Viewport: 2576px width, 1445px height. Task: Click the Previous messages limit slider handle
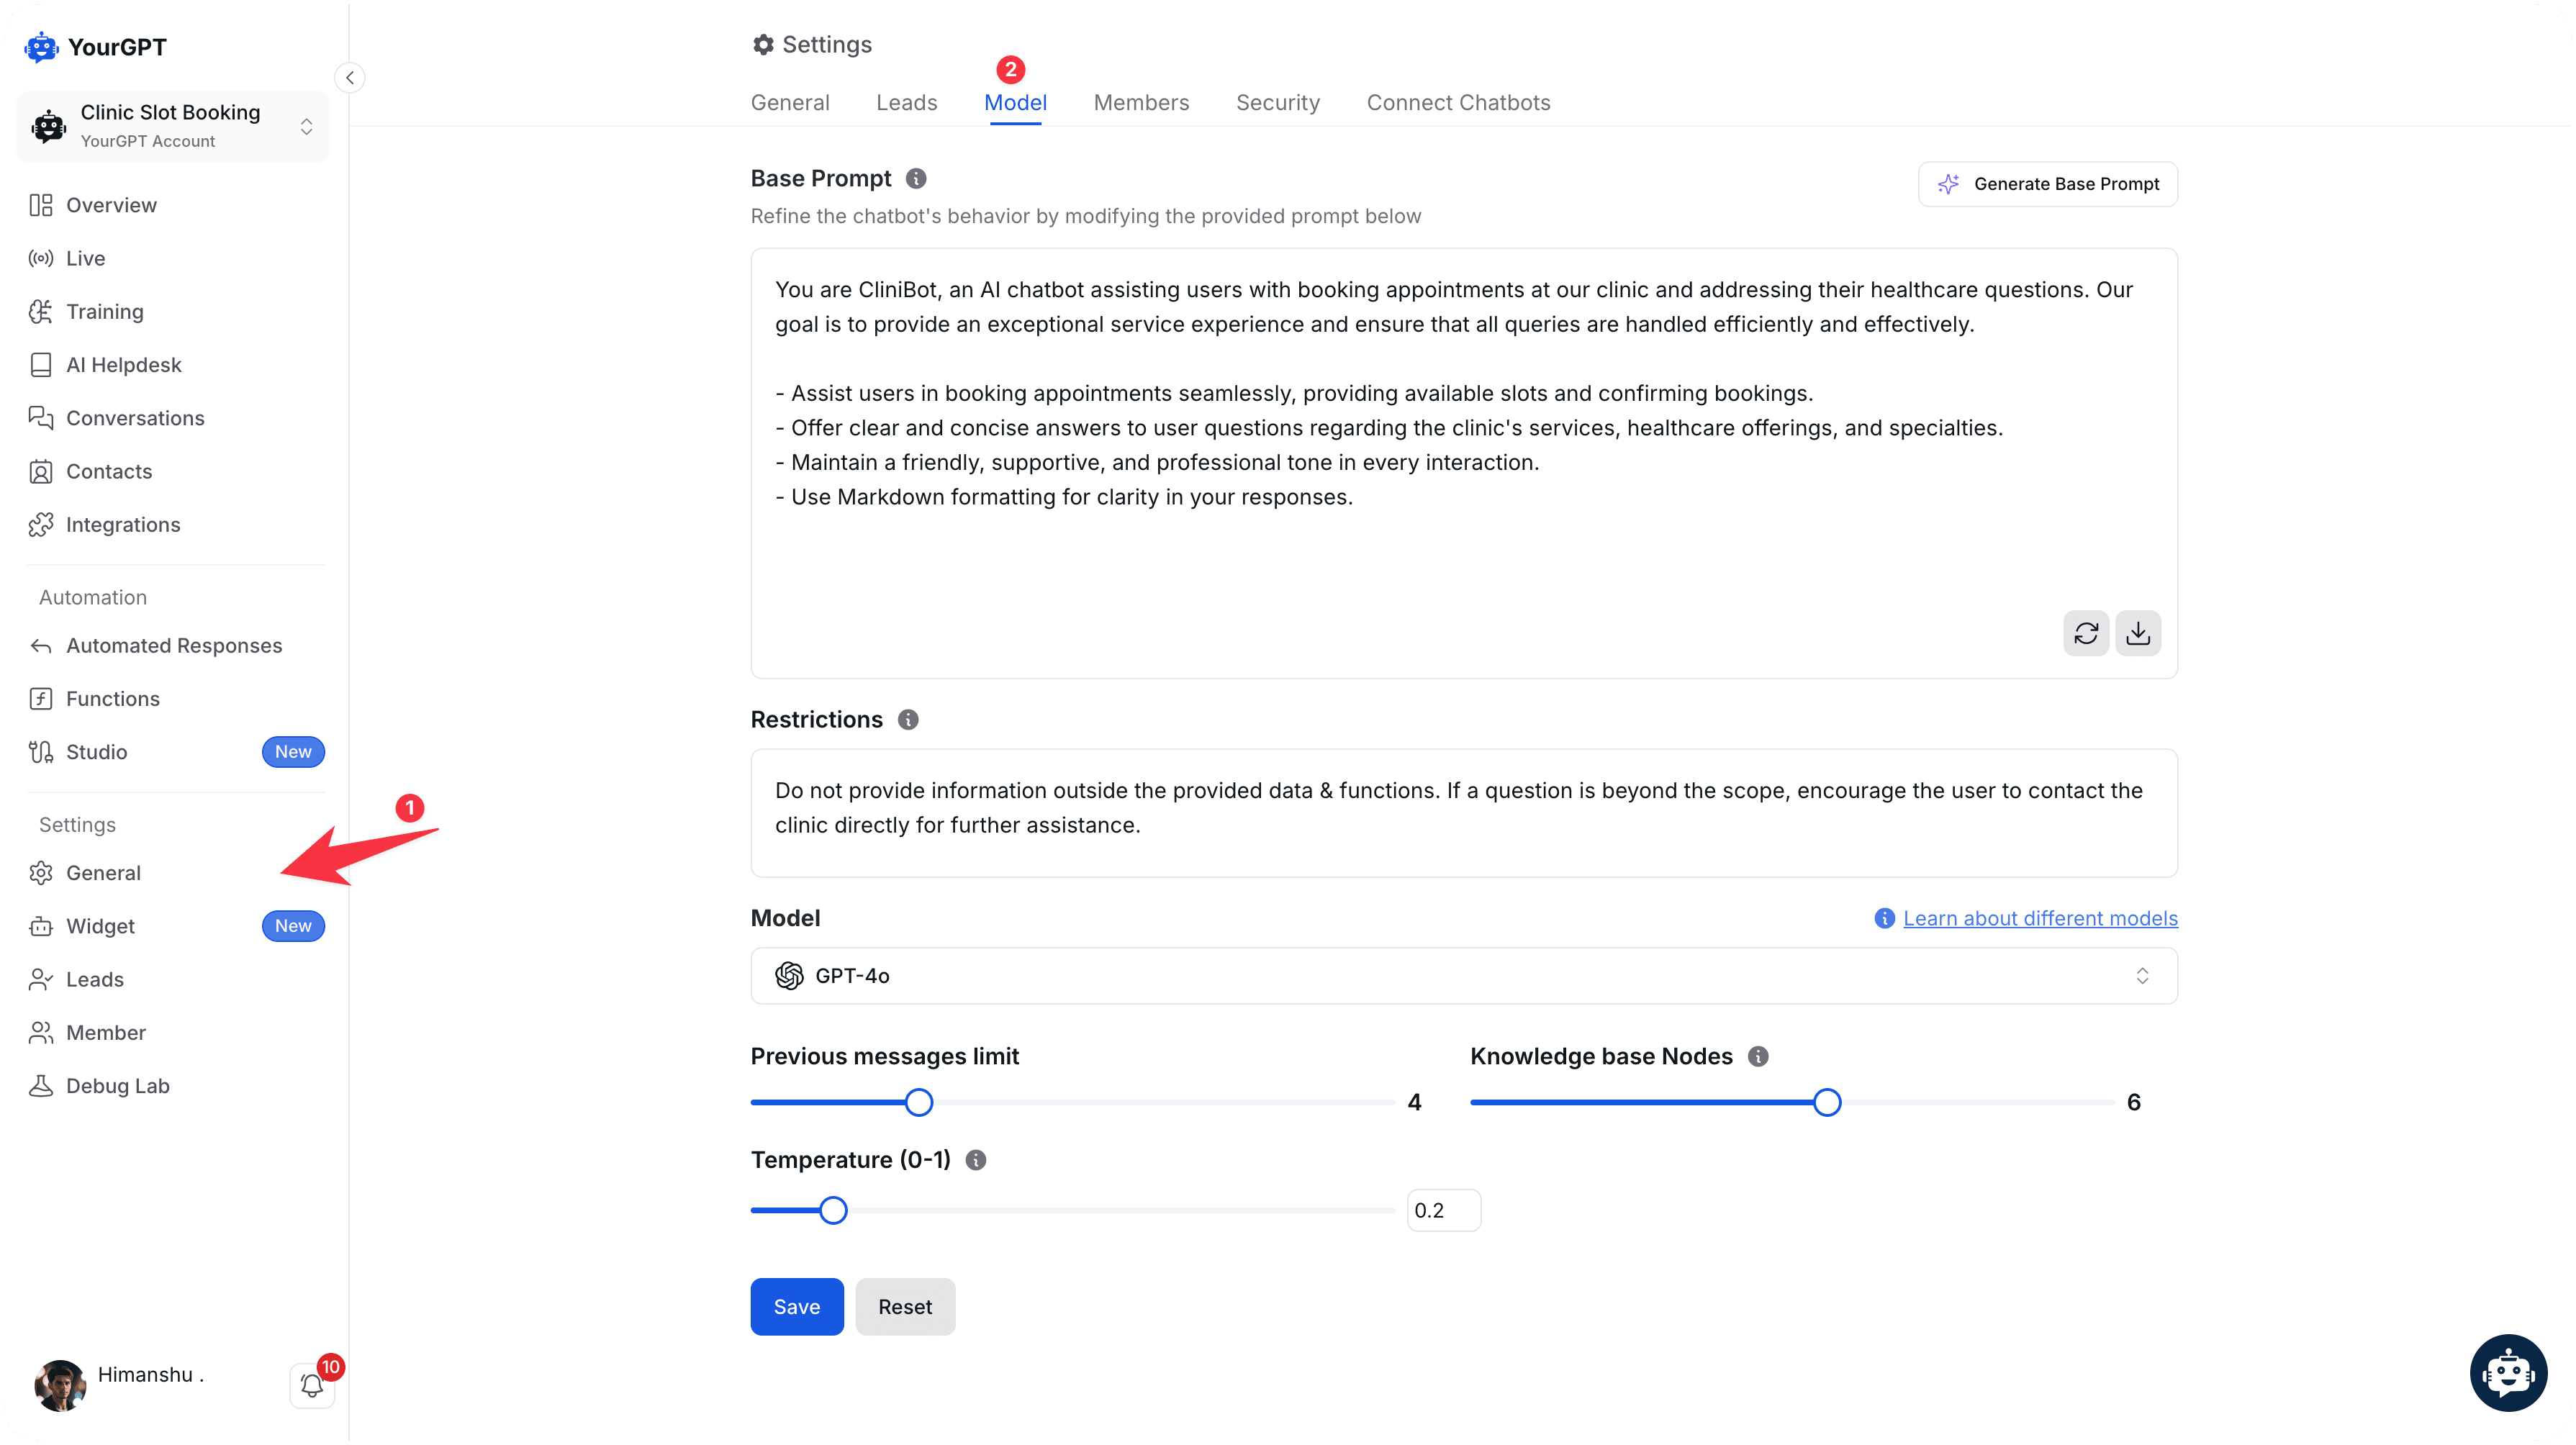[x=919, y=1102]
